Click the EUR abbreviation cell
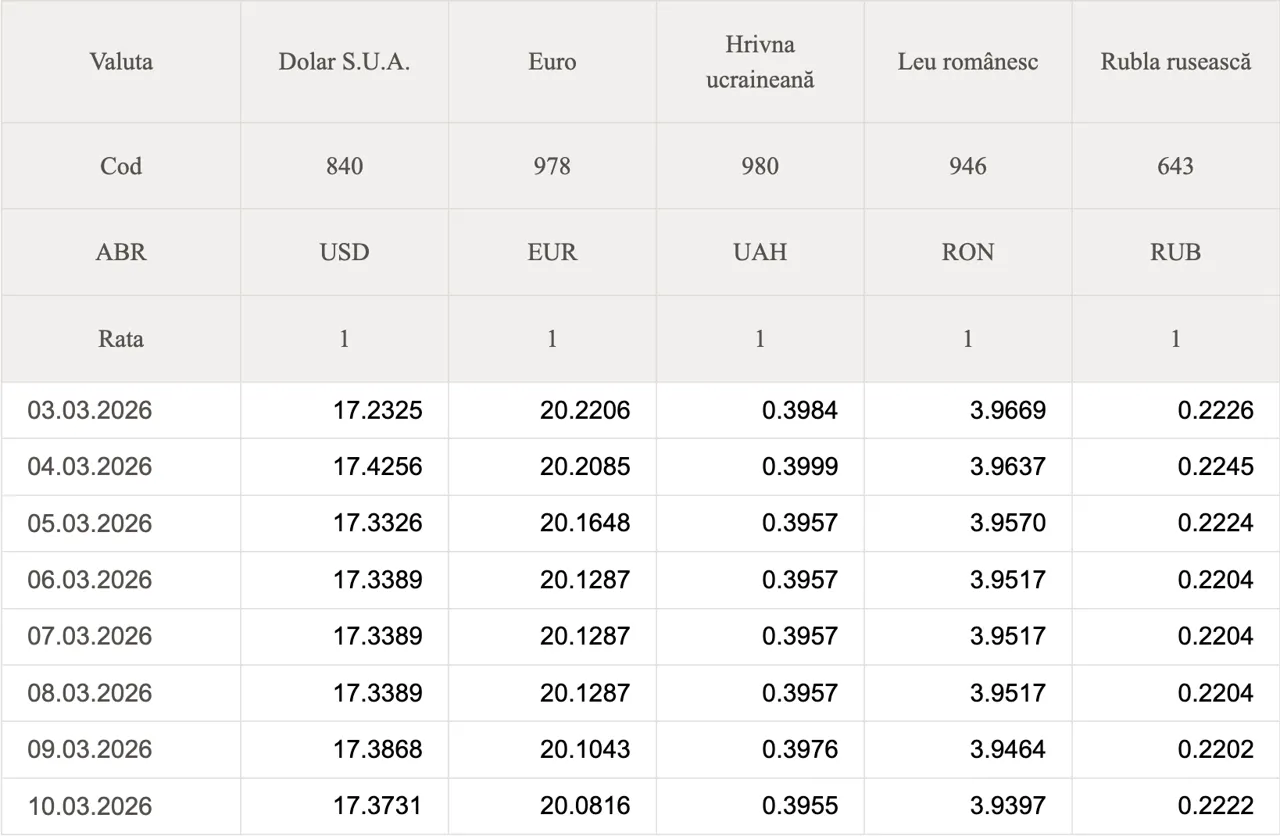Image resolution: width=1280 pixels, height=836 pixels. (x=552, y=252)
